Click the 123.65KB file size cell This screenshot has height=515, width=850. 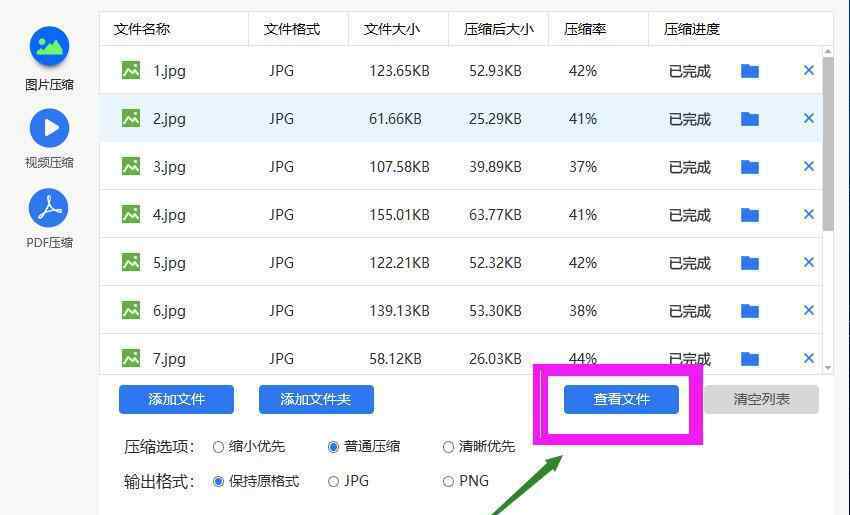click(400, 71)
